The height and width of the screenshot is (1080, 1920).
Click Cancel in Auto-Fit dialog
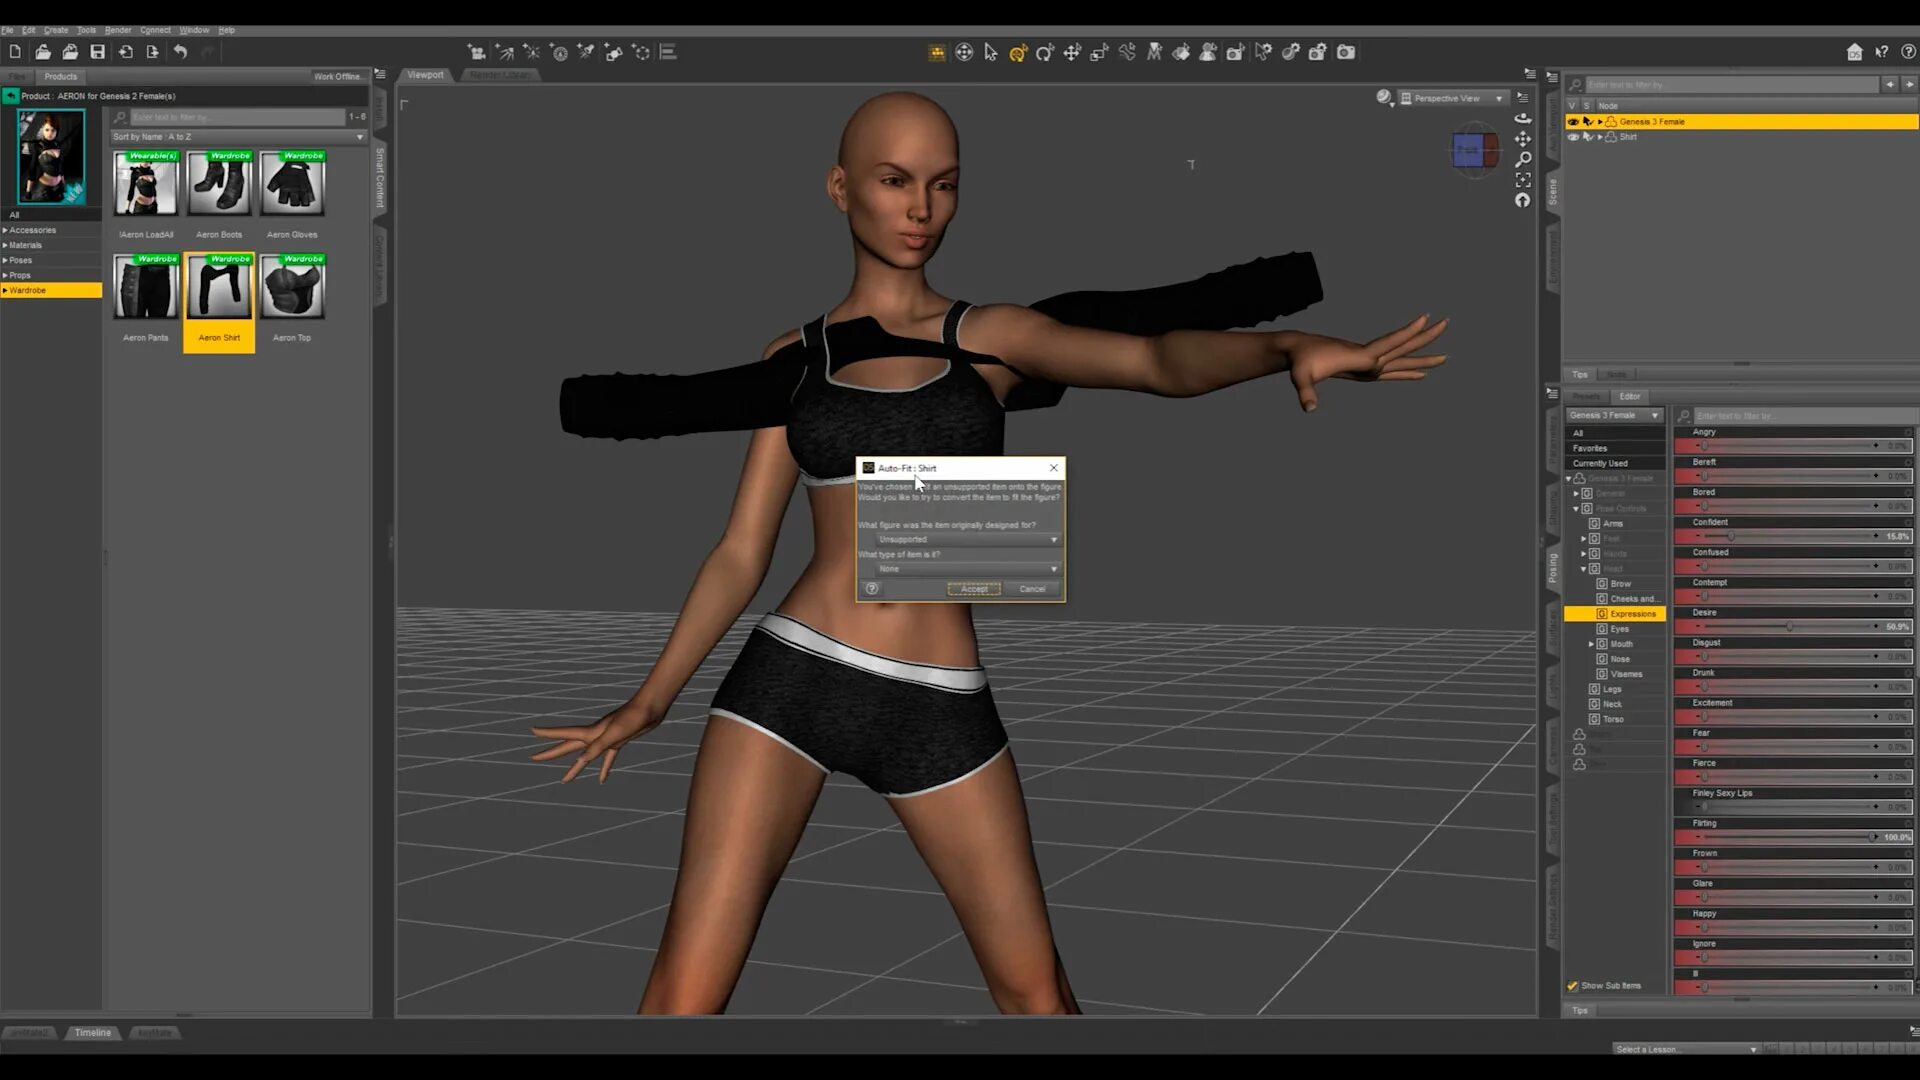pos(1032,589)
